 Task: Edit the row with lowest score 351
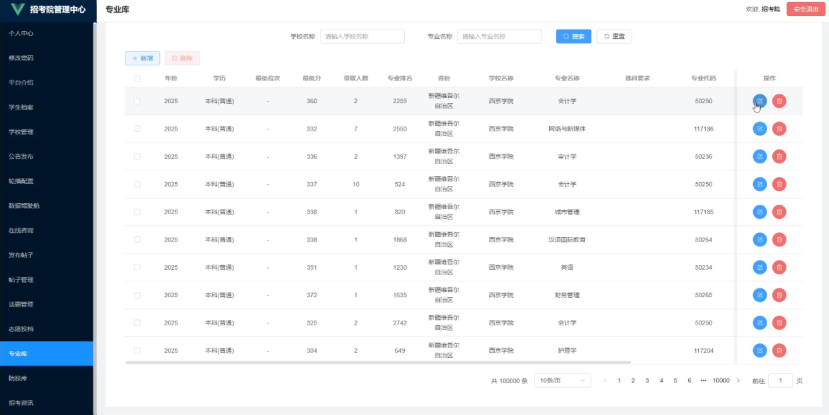(x=759, y=268)
